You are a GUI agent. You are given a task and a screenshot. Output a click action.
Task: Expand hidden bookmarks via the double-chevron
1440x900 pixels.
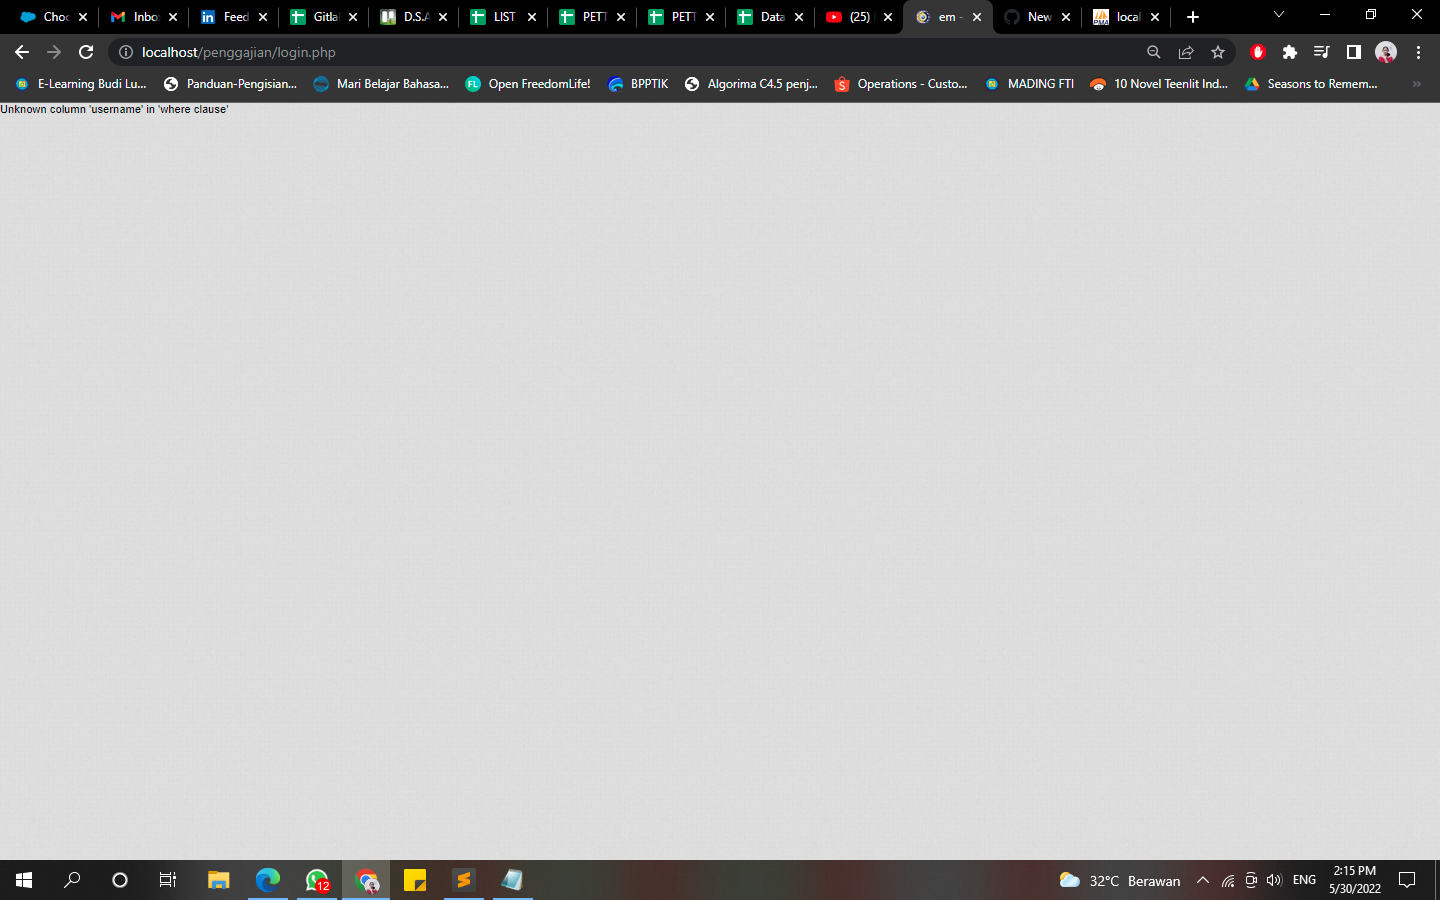(x=1416, y=84)
